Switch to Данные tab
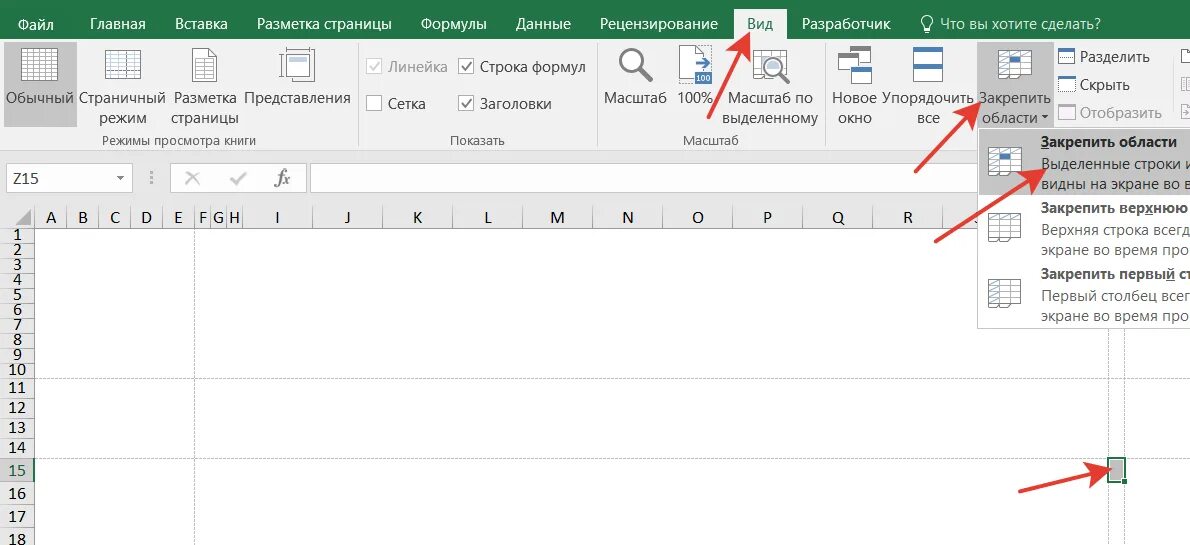1190x545 pixels. tap(543, 24)
